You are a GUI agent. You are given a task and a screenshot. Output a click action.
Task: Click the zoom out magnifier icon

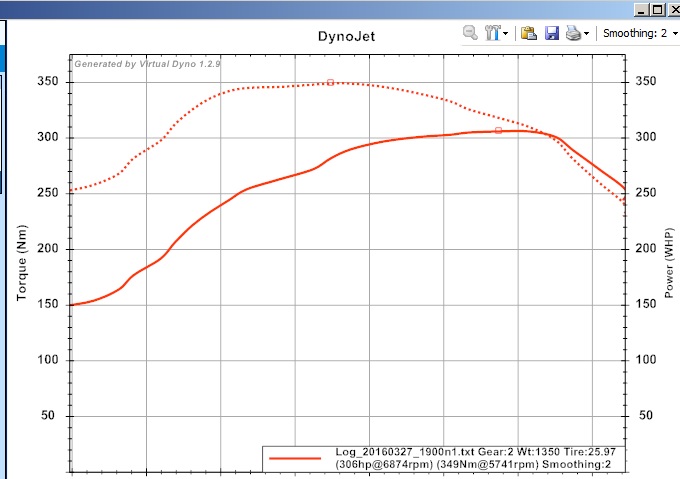click(469, 33)
